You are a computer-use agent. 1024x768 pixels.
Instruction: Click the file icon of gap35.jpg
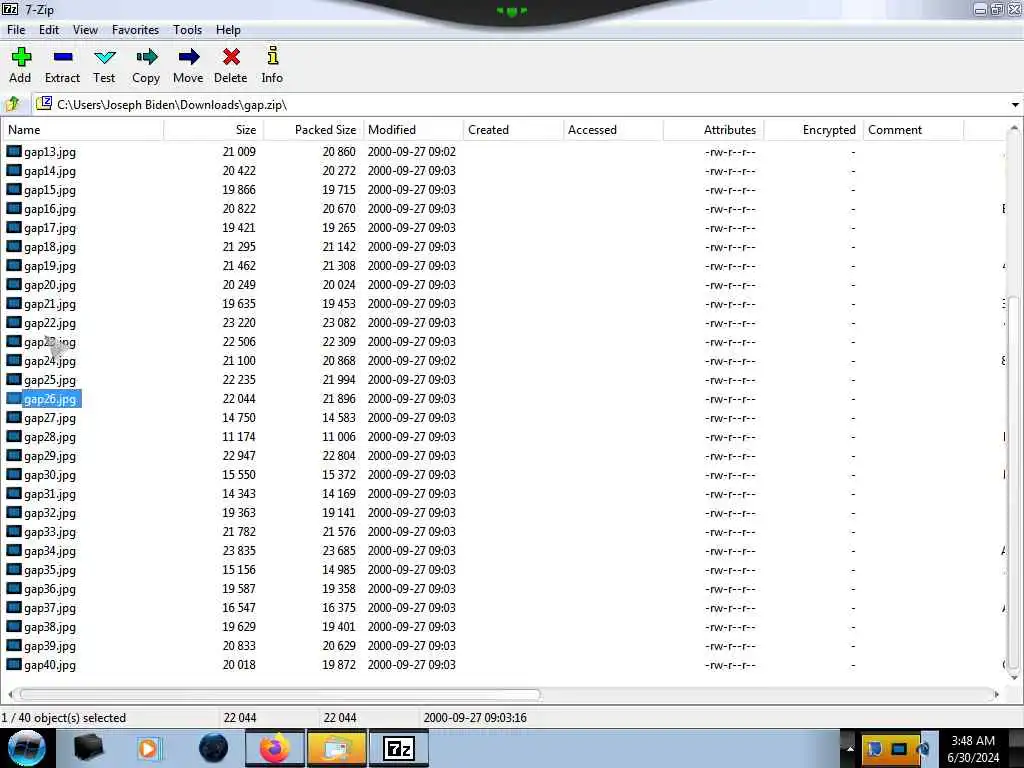click(x=14, y=569)
